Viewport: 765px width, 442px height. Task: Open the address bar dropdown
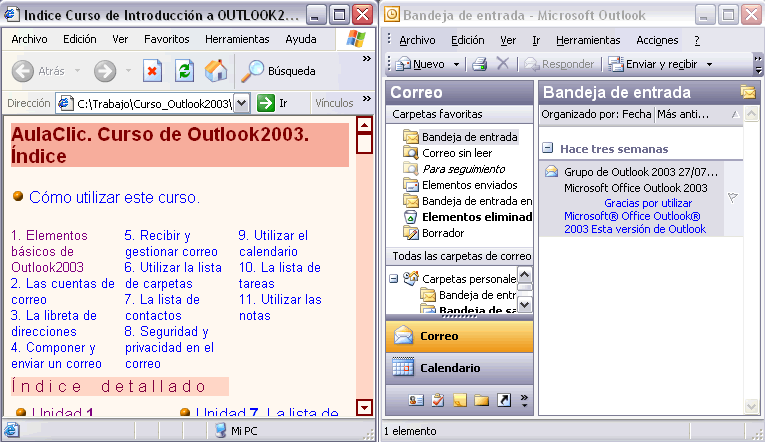tap(241, 103)
